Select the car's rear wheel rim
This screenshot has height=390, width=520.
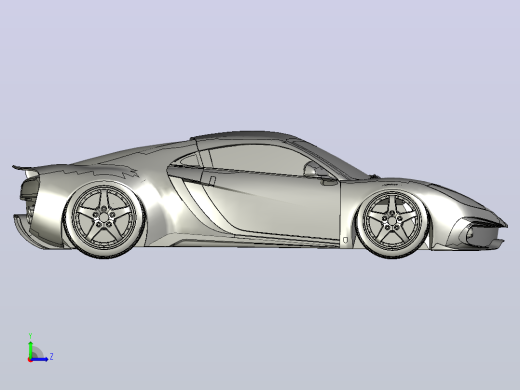click(x=104, y=216)
